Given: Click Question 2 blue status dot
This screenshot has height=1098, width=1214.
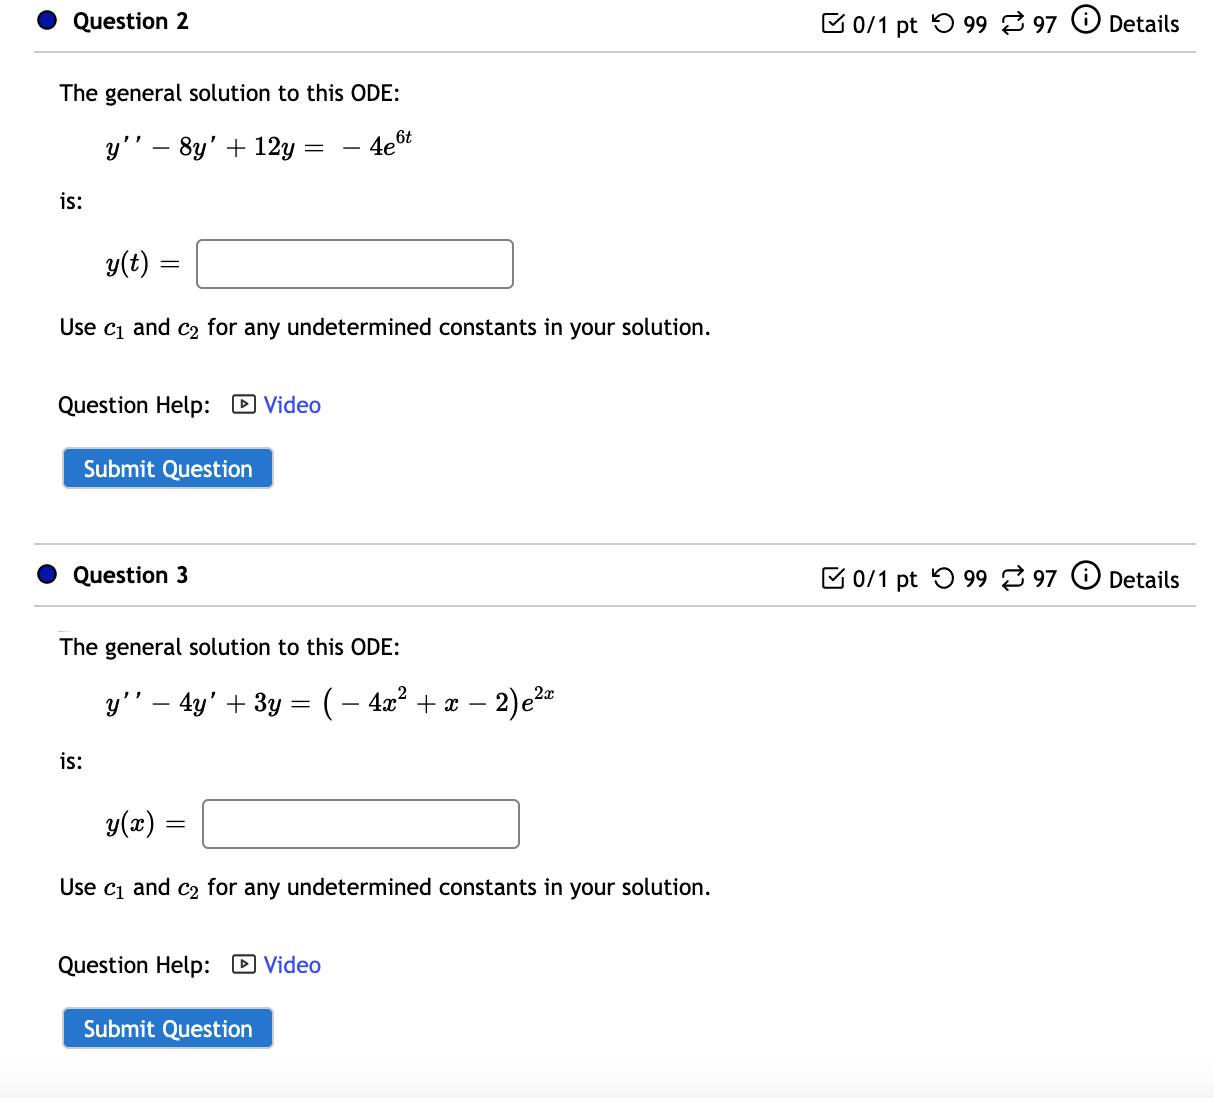Looking at the screenshot, I should point(47,21).
